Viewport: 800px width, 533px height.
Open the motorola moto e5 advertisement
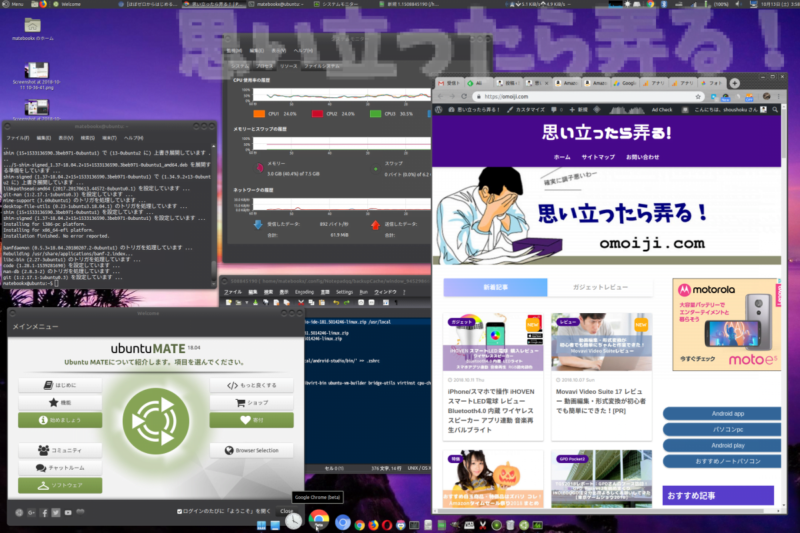pyautogui.click(x=727, y=324)
